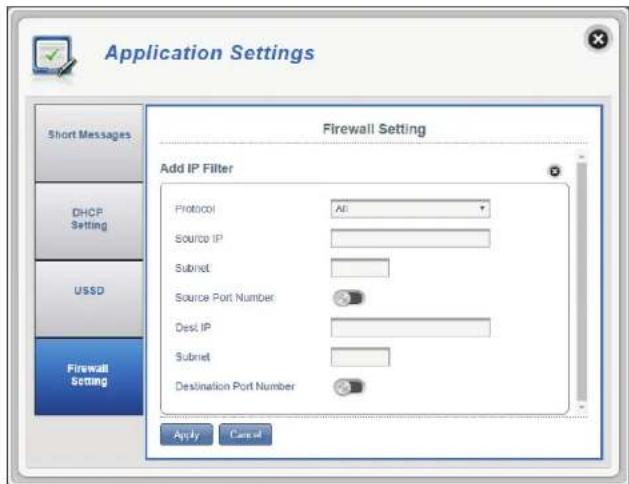Image resolution: width=629 pixels, height=484 pixels.
Task: Click the Subnet field under Source IP
Action: (x=360, y=268)
